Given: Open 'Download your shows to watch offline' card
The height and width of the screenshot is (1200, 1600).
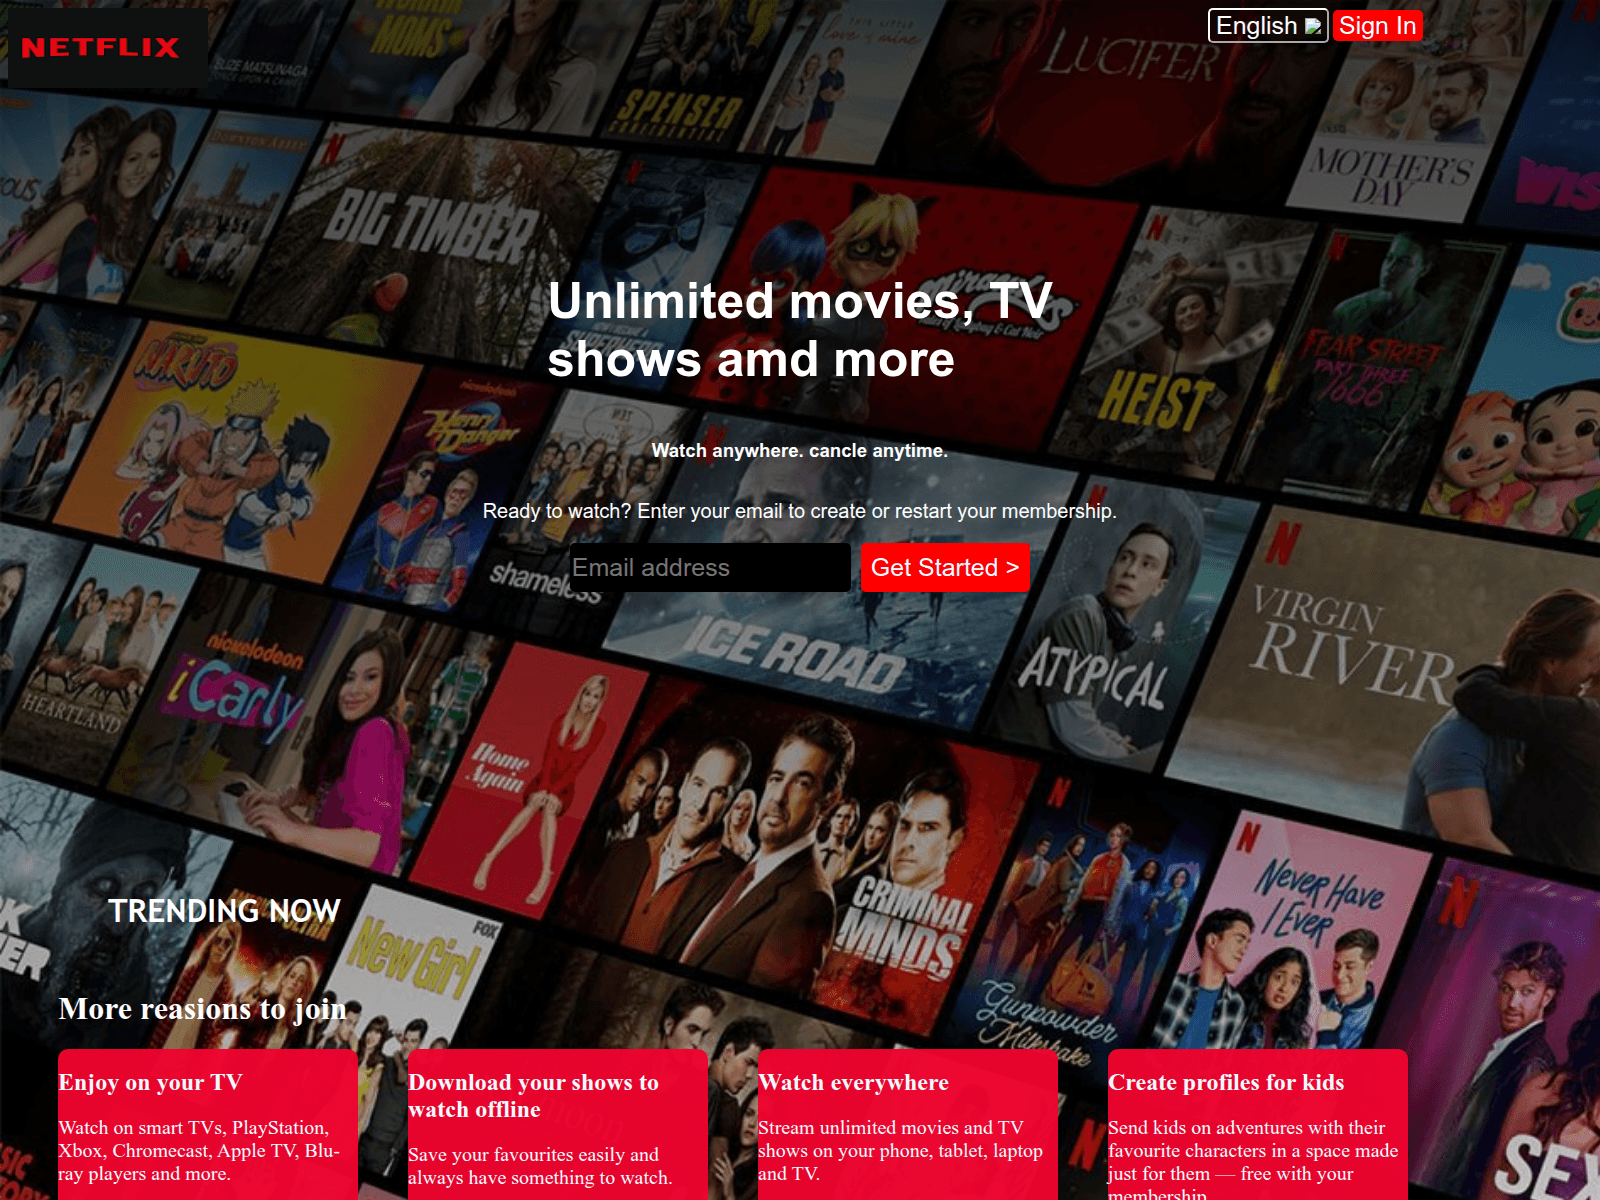Looking at the screenshot, I should [x=558, y=1125].
